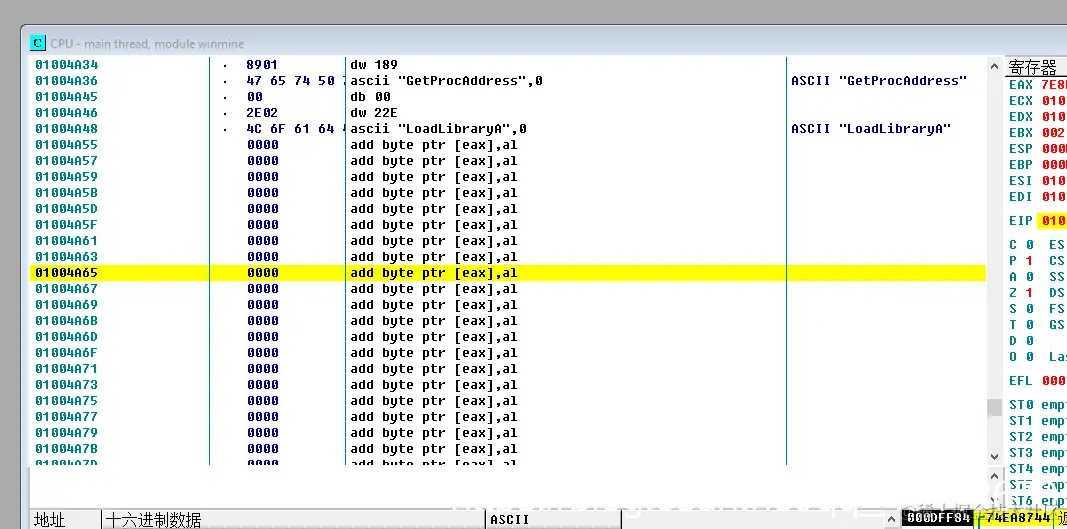
Task: Click hex bytes 0000 at row 01004A6B
Action: pyautogui.click(x=262, y=321)
